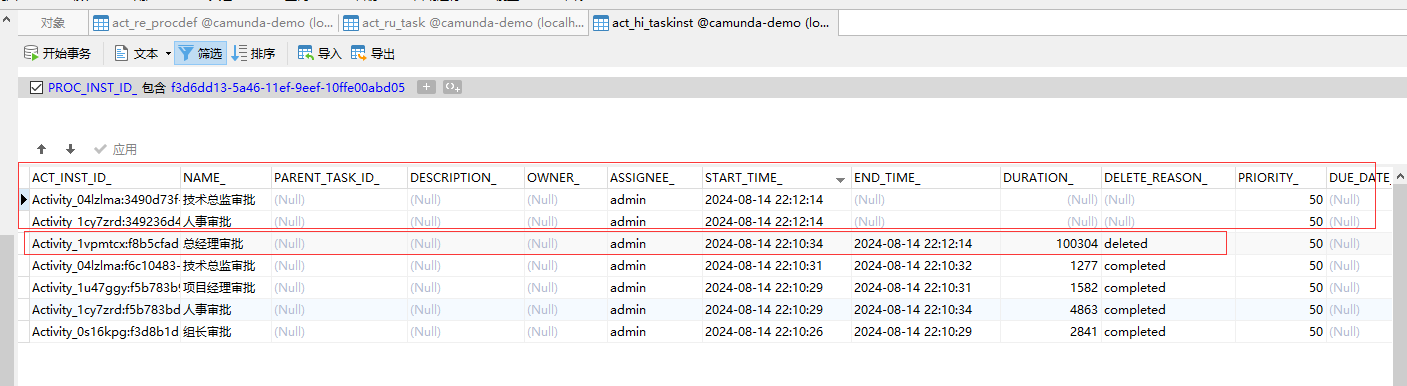This screenshot has width=1407, height=386.
Task: Click the completed cell in 组长审批 row
Action: [x=1168, y=332]
